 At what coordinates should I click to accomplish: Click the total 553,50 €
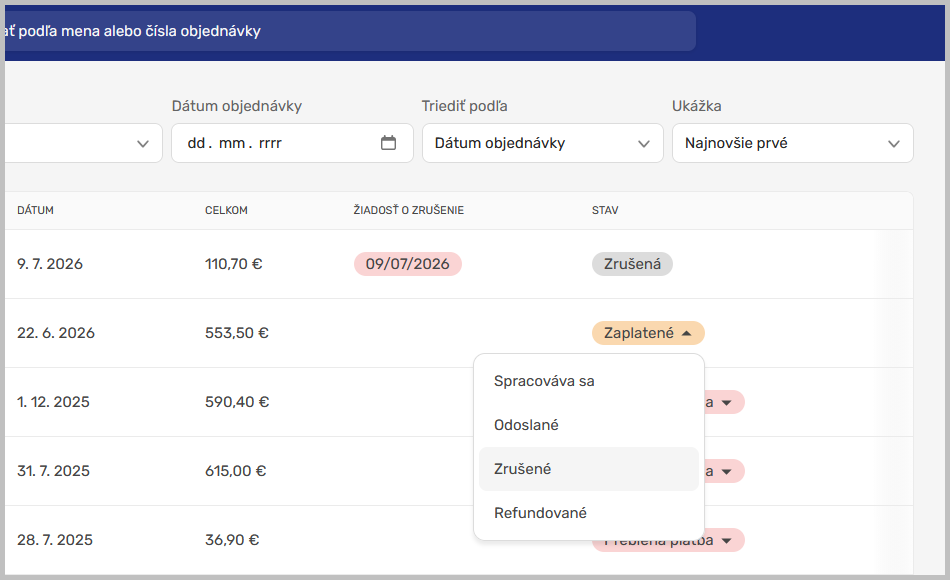pos(237,333)
